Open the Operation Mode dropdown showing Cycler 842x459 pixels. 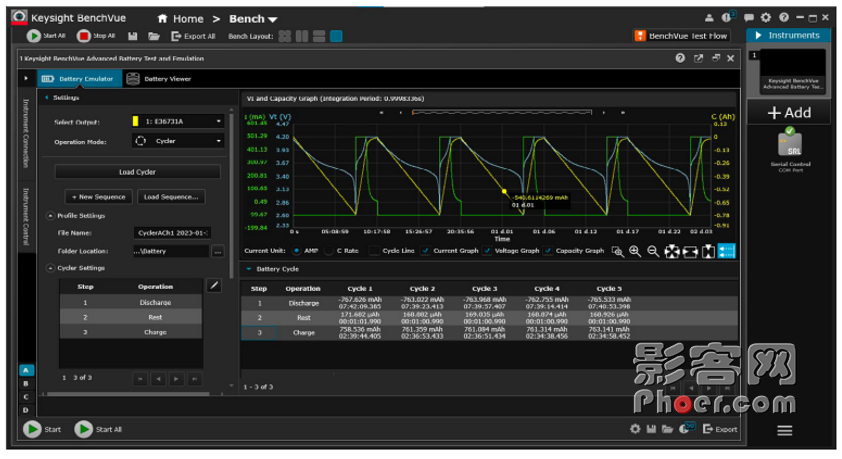point(178,141)
